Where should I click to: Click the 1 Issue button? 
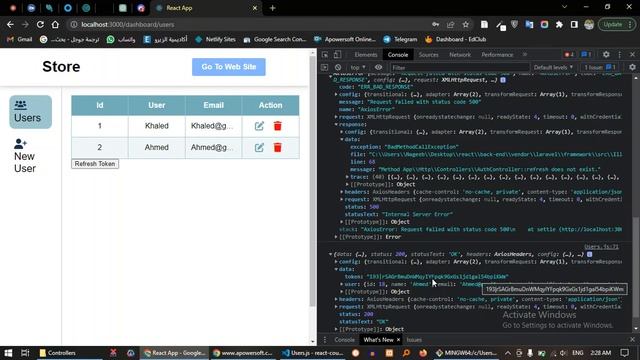(600, 67)
